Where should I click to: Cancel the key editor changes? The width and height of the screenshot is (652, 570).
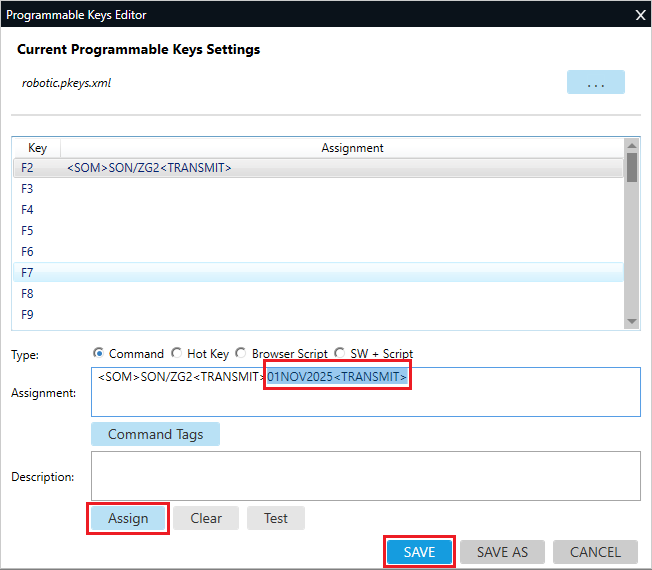click(x=595, y=552)
